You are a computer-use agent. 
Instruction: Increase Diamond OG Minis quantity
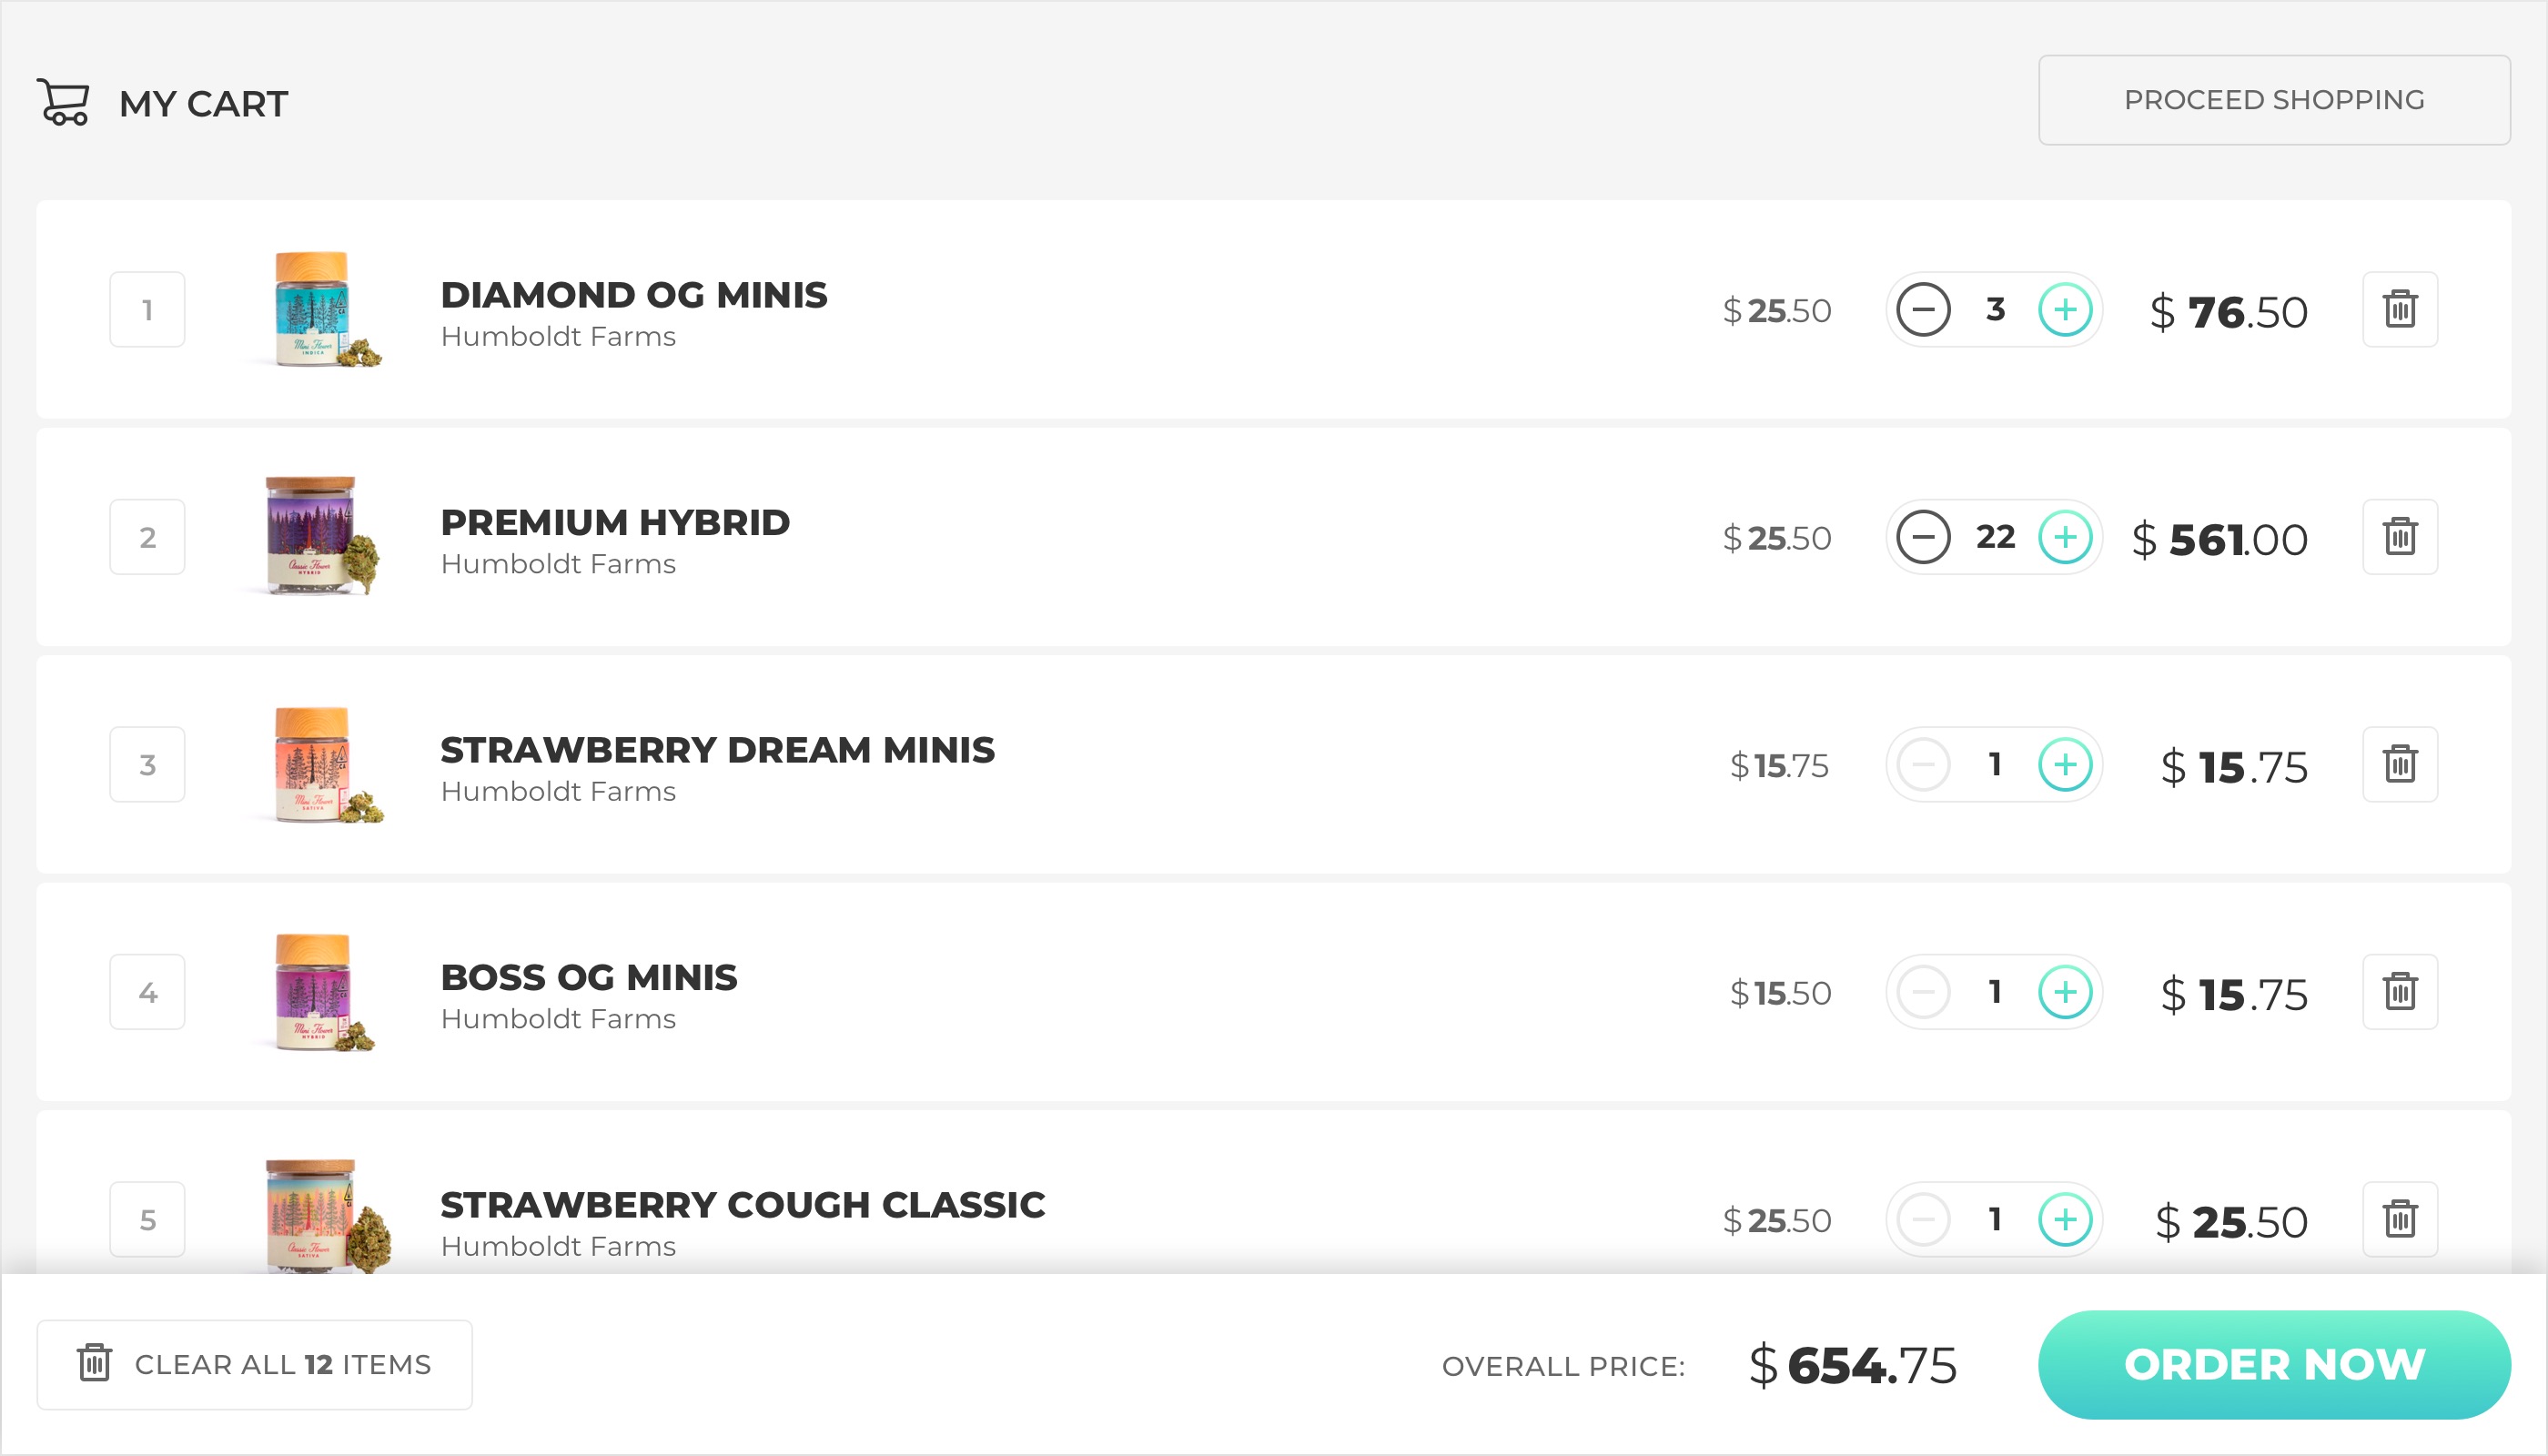click(x=2065, y=309)
